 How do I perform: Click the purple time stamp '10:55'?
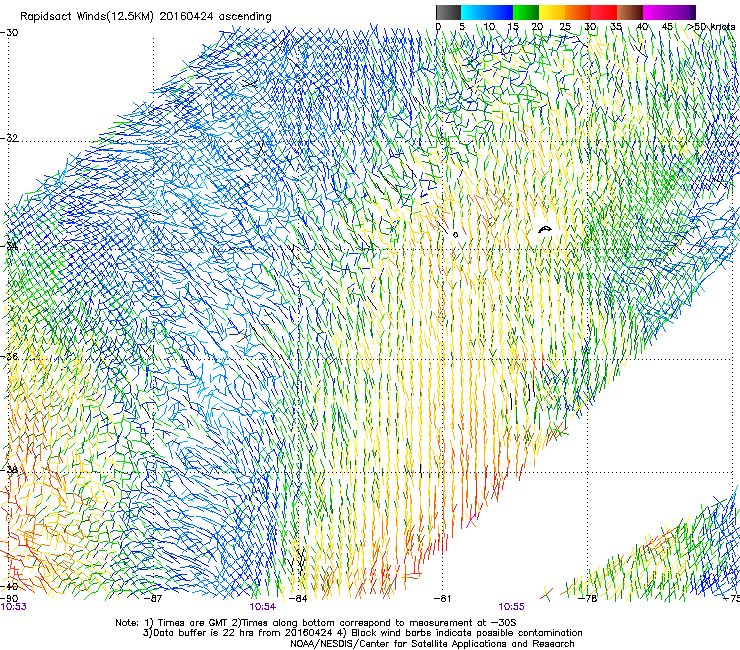tap(512, 607)
